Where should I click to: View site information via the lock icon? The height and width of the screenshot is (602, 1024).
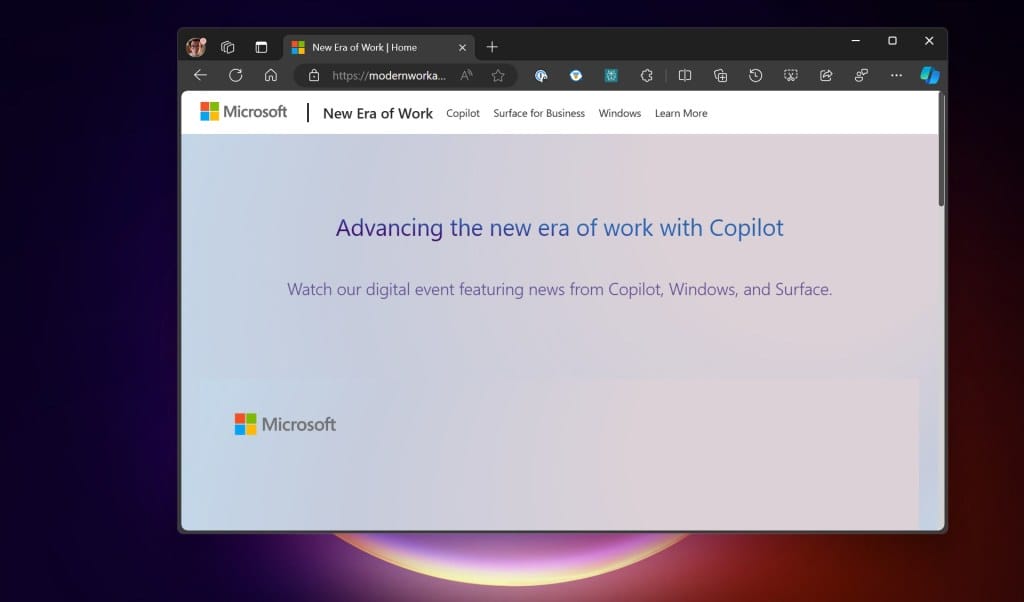(x=314, y=75)
